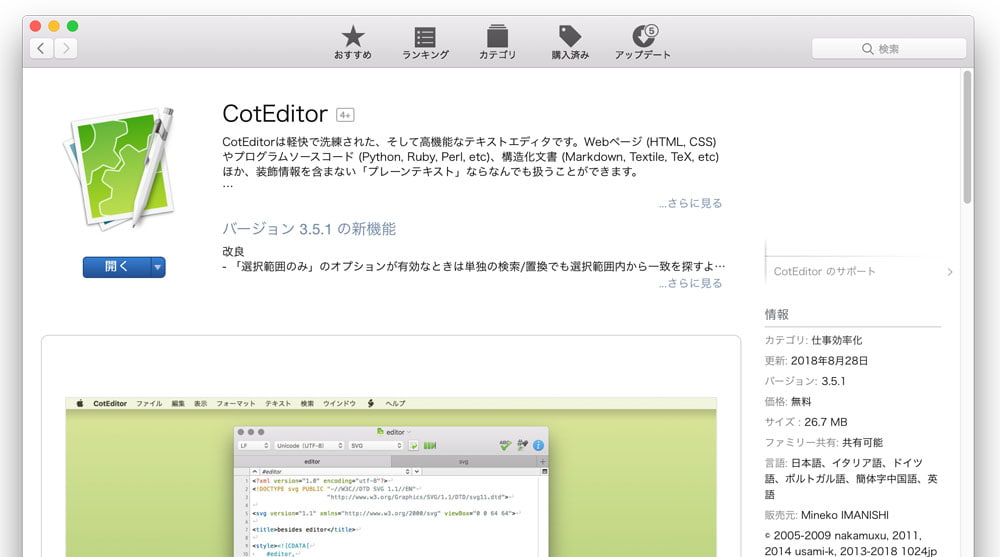Click the 開く open button
The width and height of the screenshot is (1000, 557).
(116, 267)
